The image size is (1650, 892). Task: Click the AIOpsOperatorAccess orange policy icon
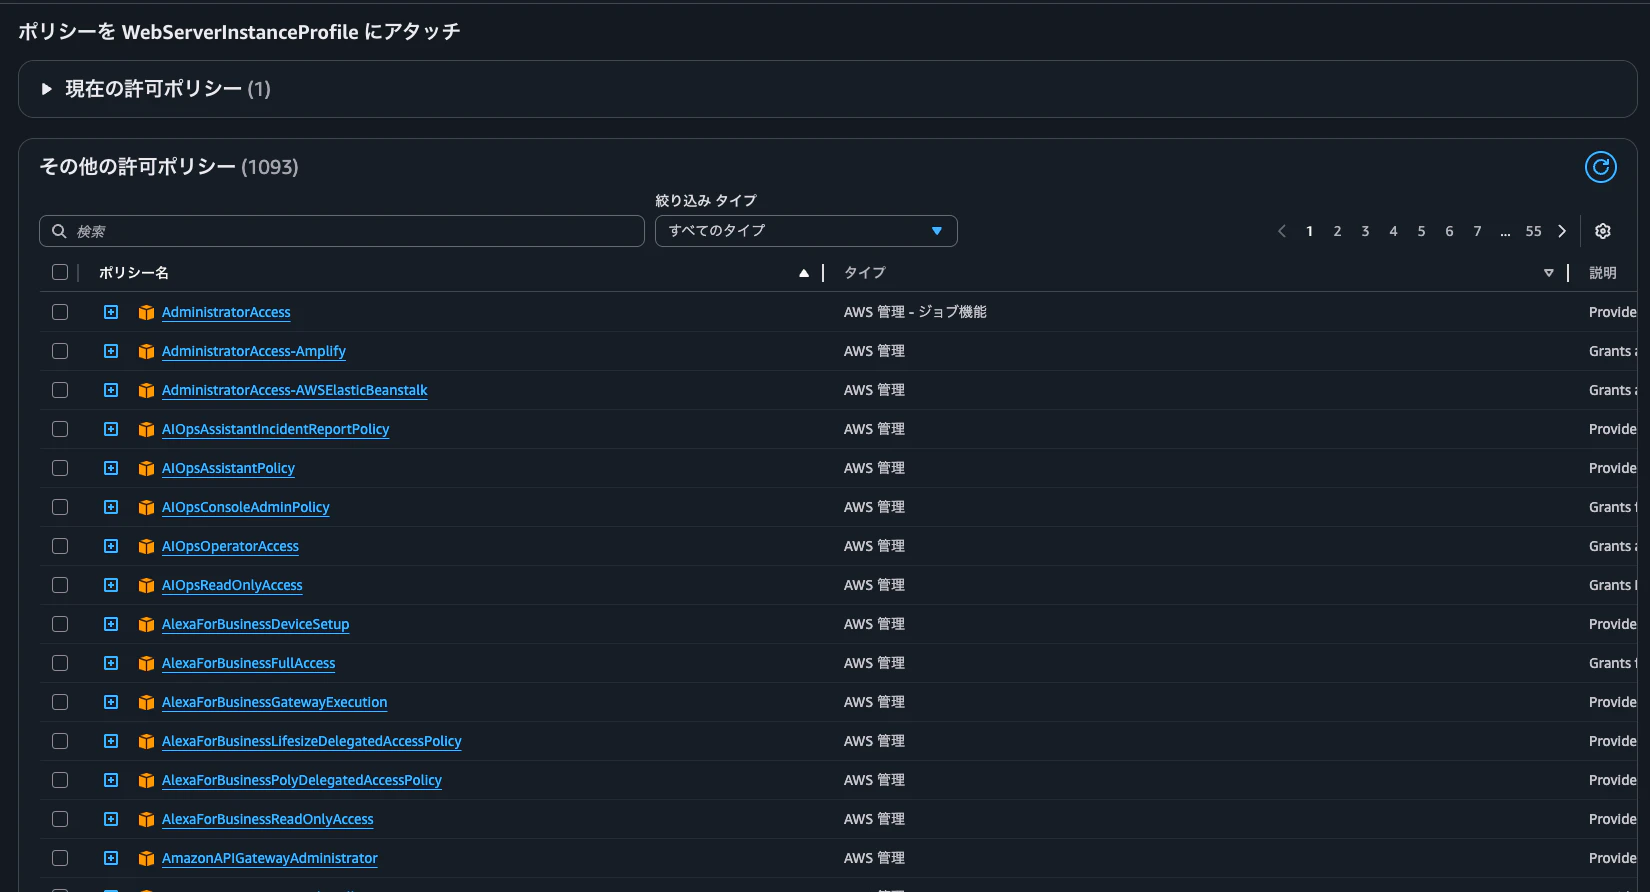[x=146, y=546]
